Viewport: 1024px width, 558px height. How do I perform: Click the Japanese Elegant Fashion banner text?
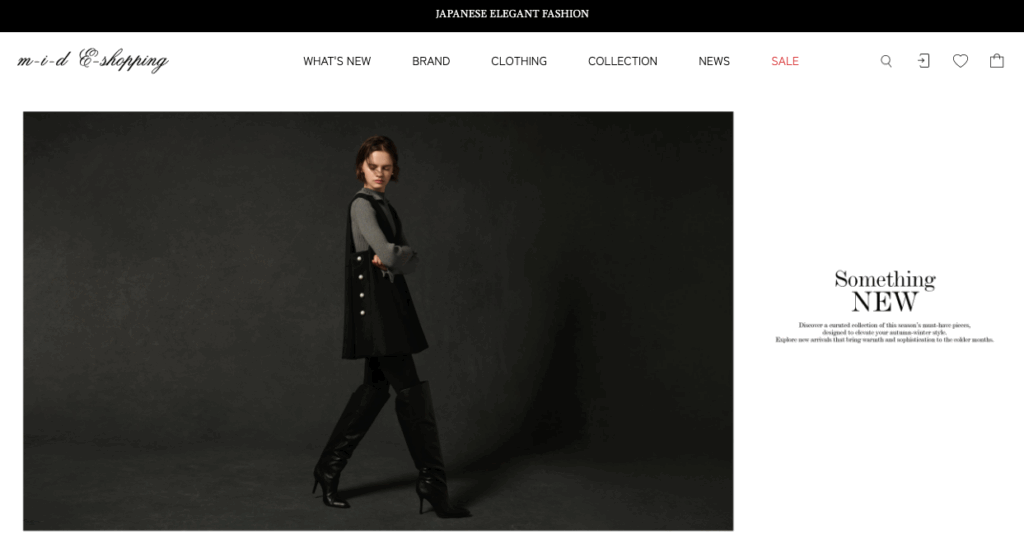(x=512, y=14)
